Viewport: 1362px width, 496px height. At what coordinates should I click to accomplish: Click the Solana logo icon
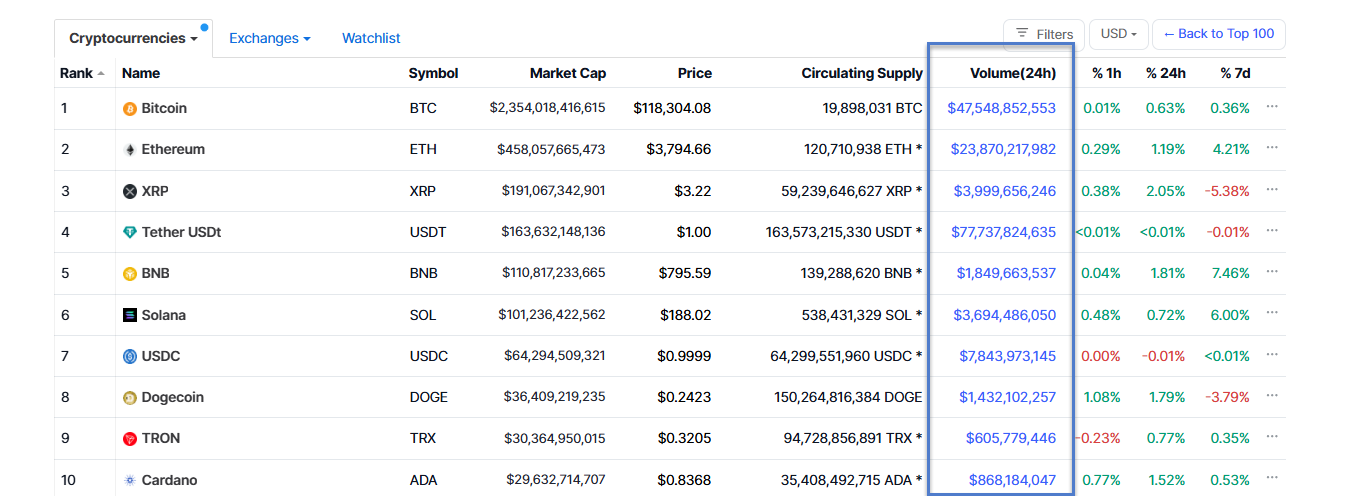(129, 315)
